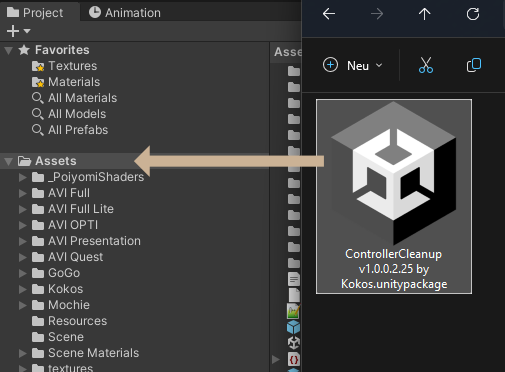This screenshot has height=372, width=505.
Task: Select the _PoiyomiShaders folder
Action: [x=88, y=177]
